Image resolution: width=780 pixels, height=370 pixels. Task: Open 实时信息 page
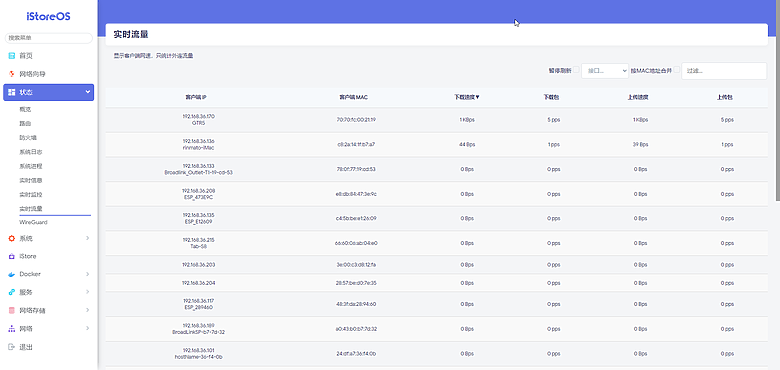pos(31,180)
